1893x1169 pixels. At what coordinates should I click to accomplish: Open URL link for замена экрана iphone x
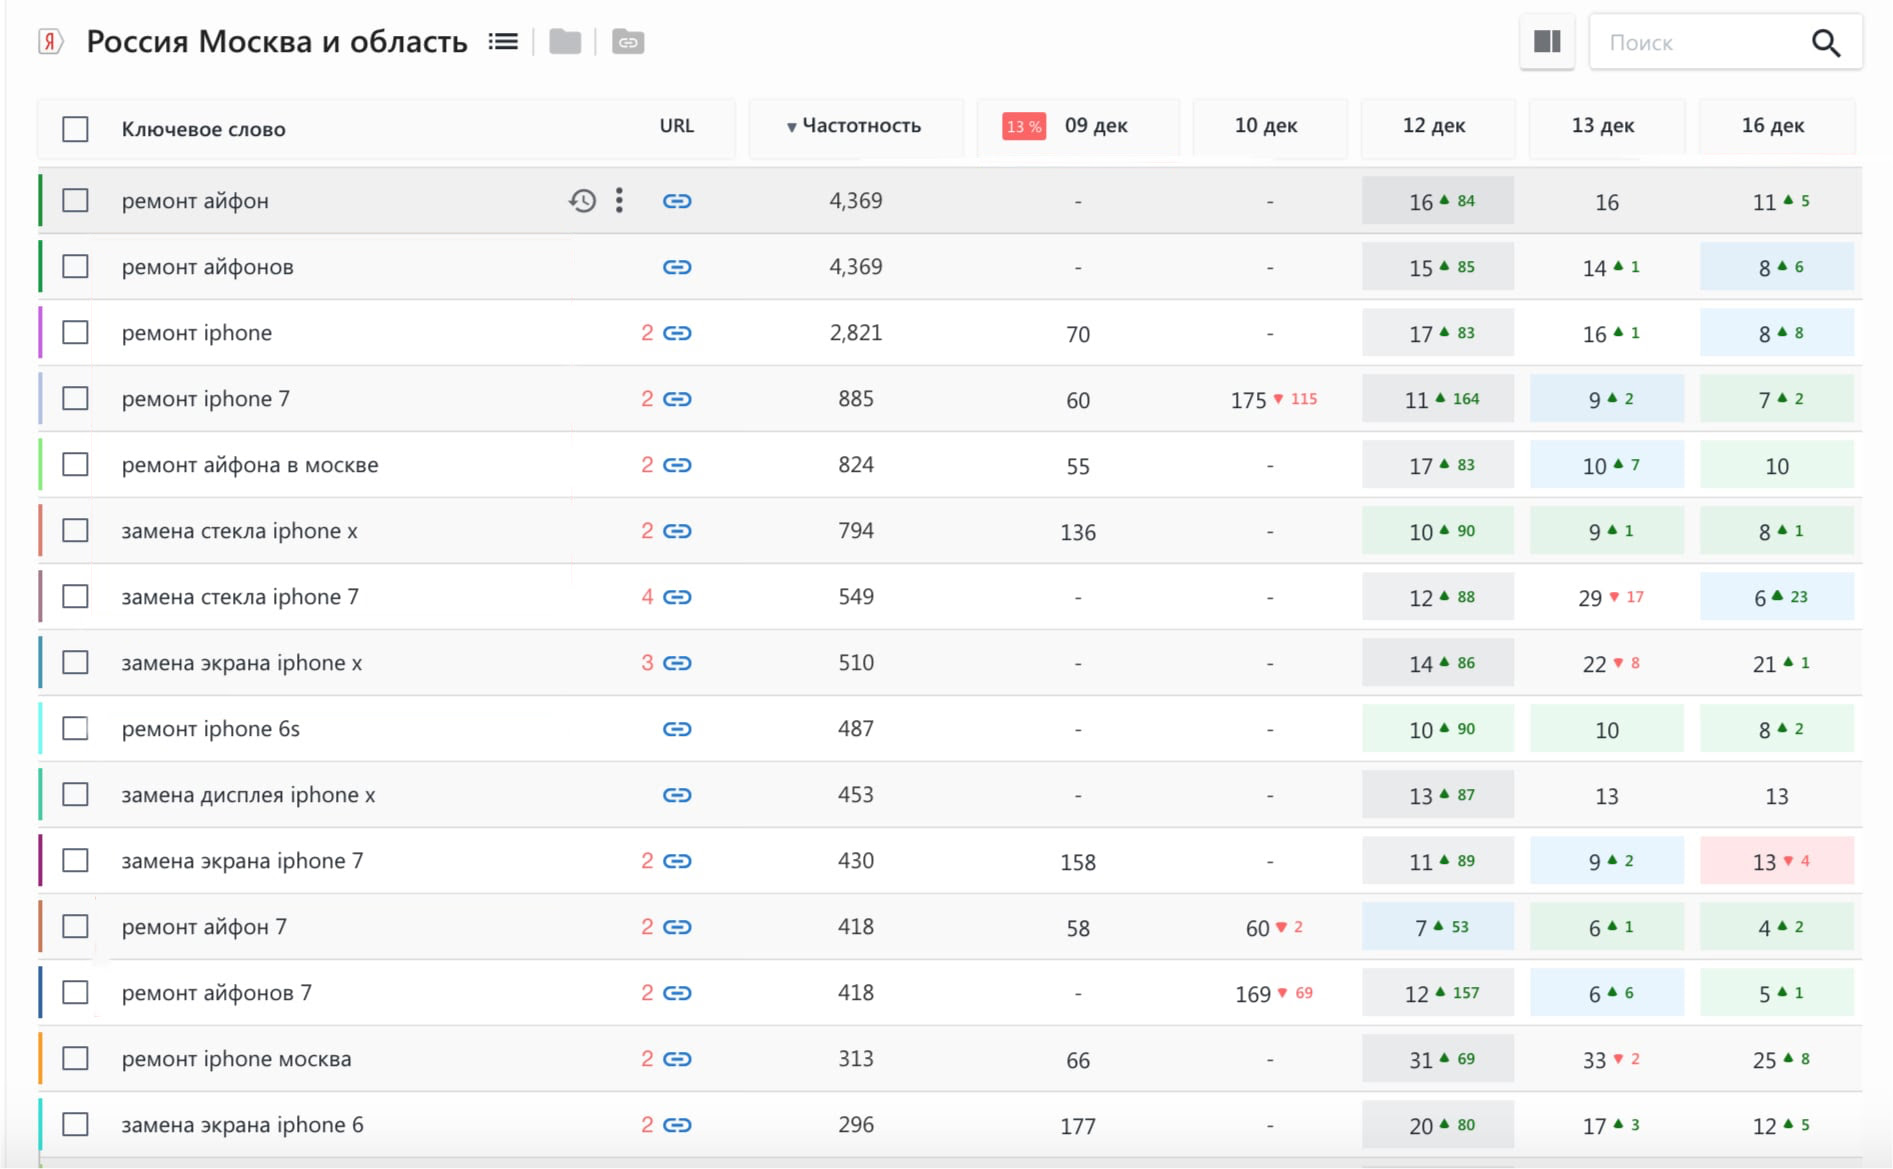point(677,663)
